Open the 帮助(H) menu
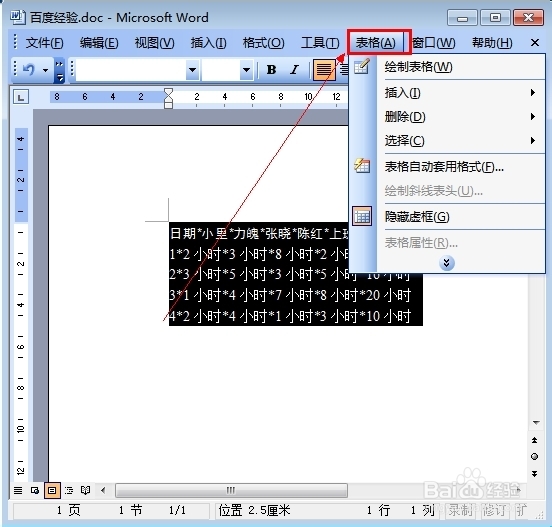Screen dimensions: 552x527 coord(492,43)
